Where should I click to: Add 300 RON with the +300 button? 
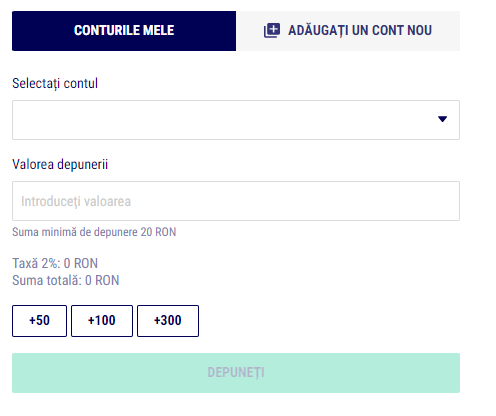click(x=168, y=321)
